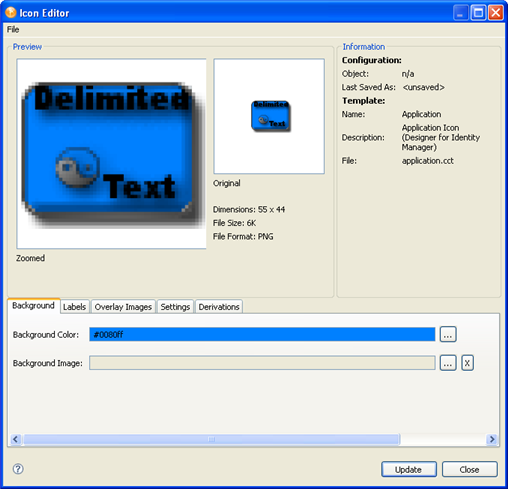Click the 'Original' caption label
Image resolution: width=508 pixels, height=489 pixels.
pyautogui.click(x=227, y=183)
